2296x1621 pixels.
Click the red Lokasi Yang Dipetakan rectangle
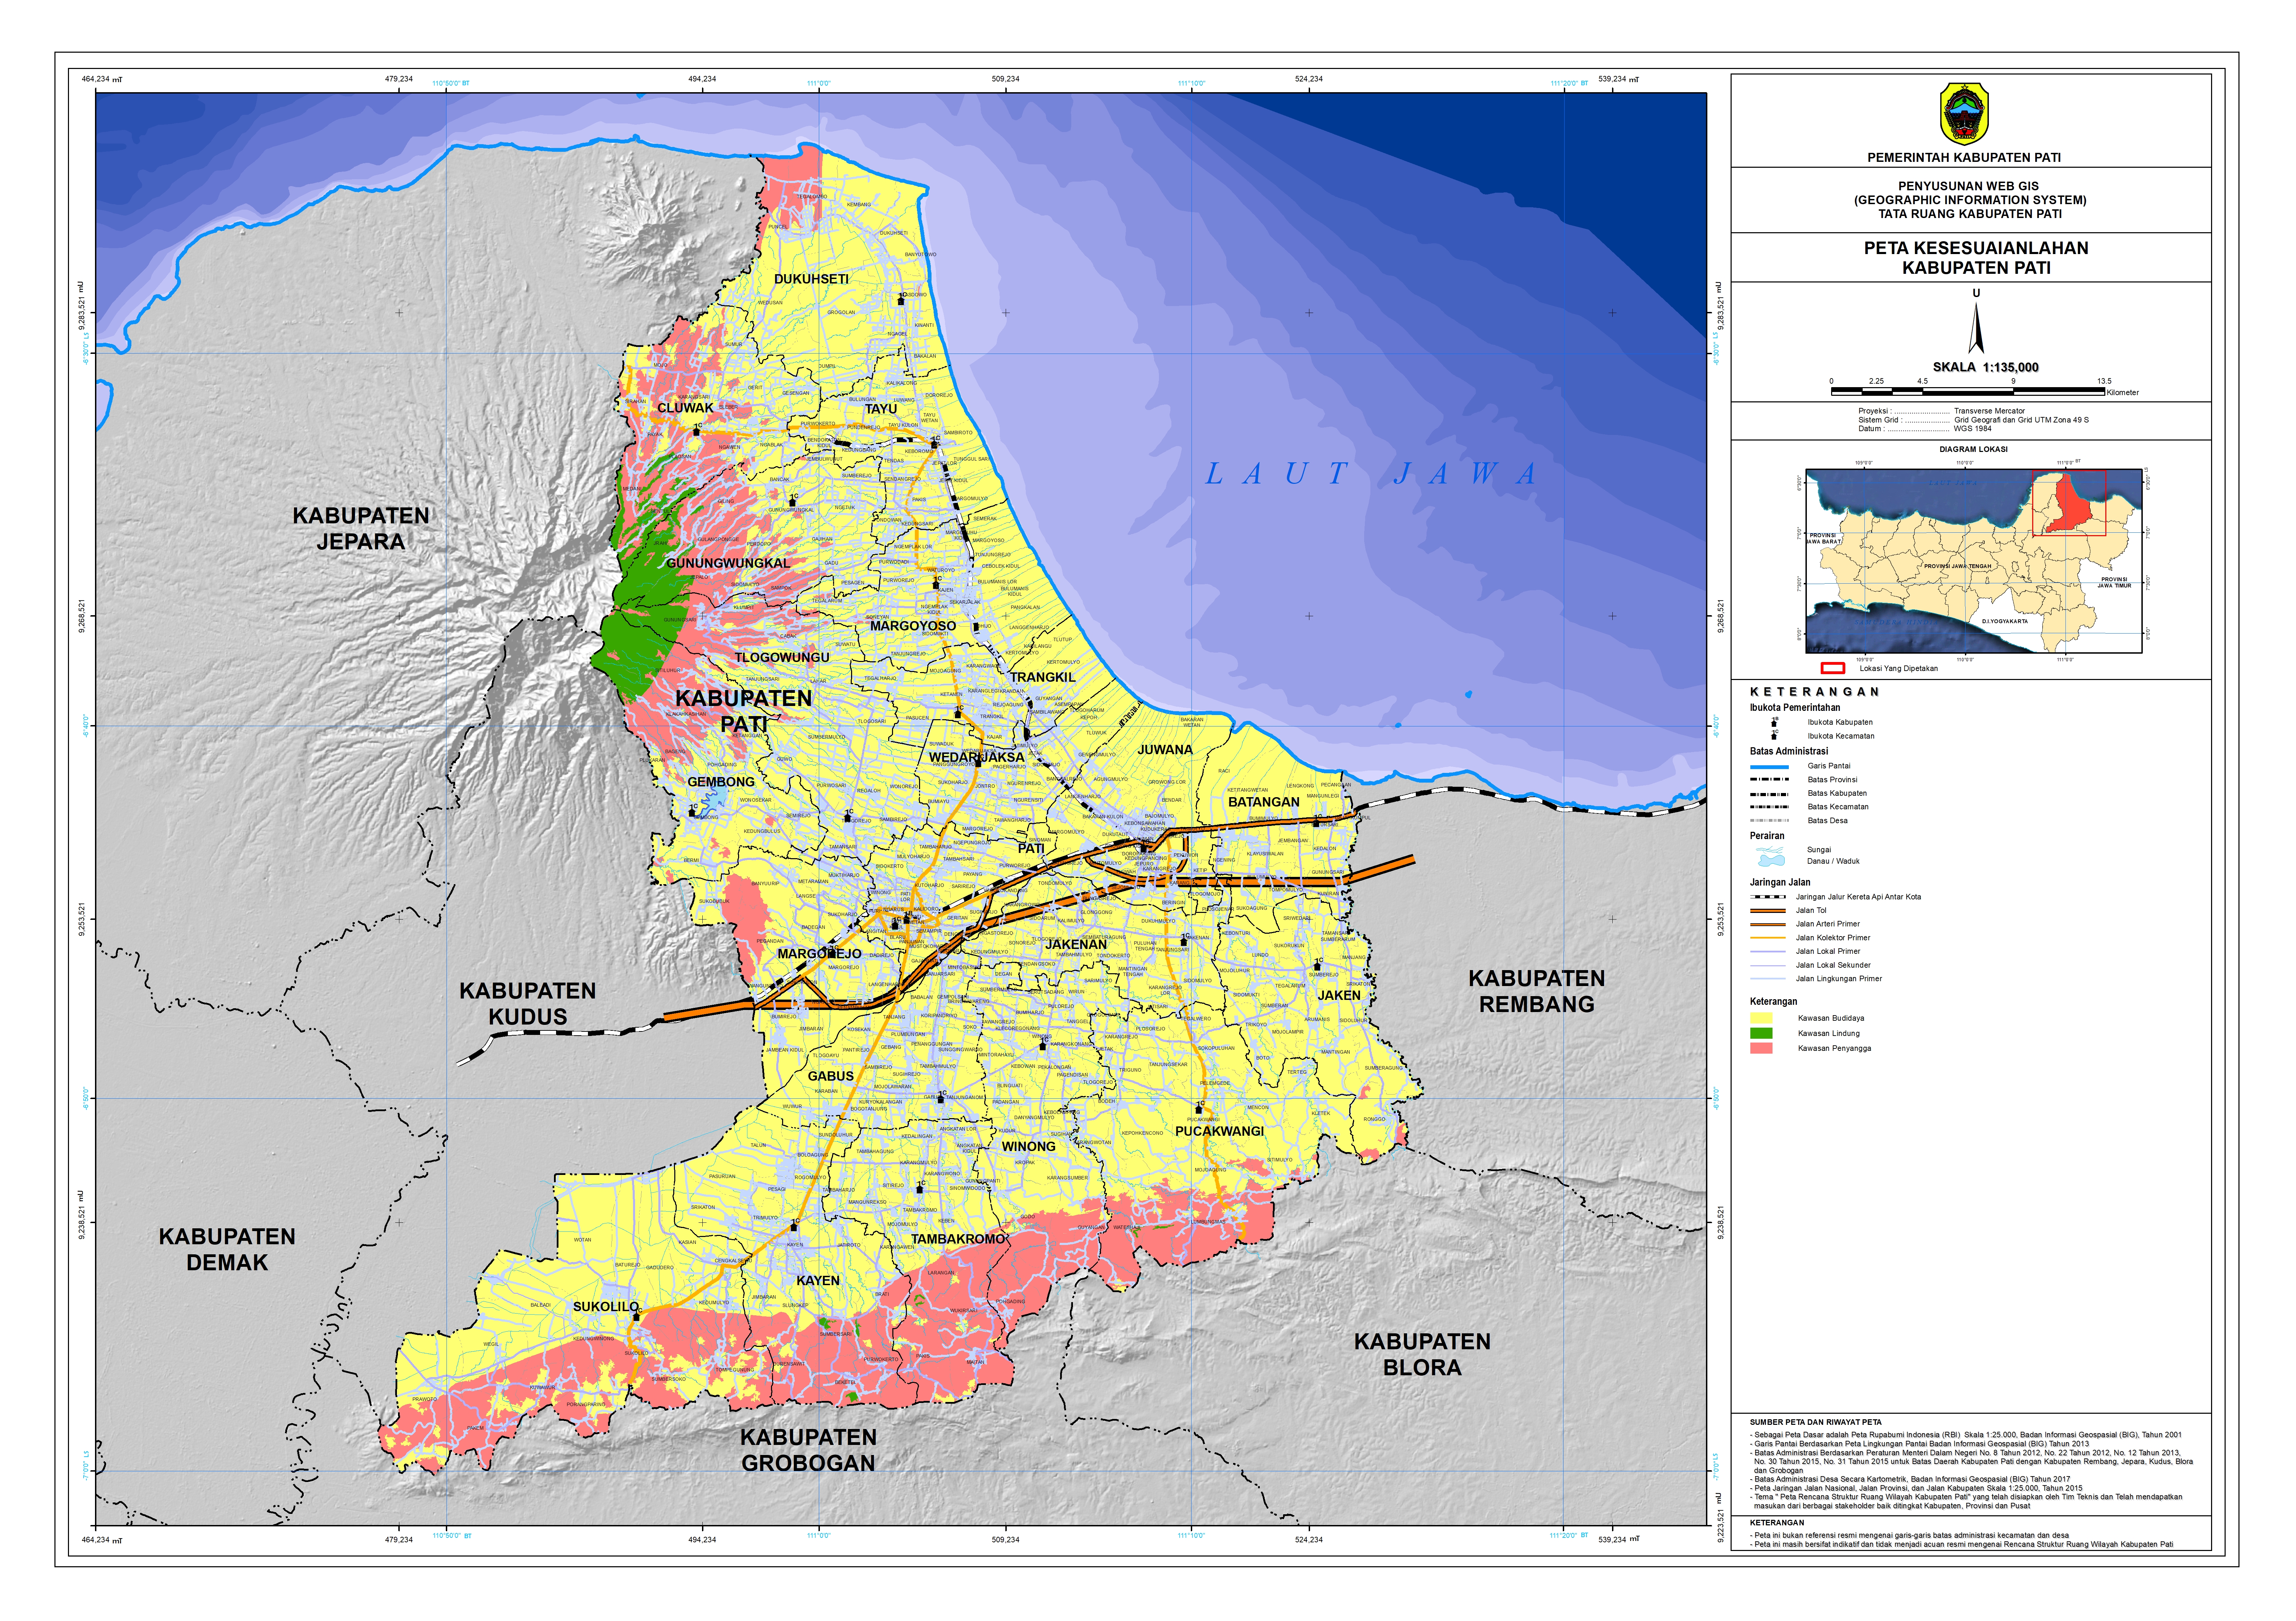pyautogui.click(x=1832, y=668)
